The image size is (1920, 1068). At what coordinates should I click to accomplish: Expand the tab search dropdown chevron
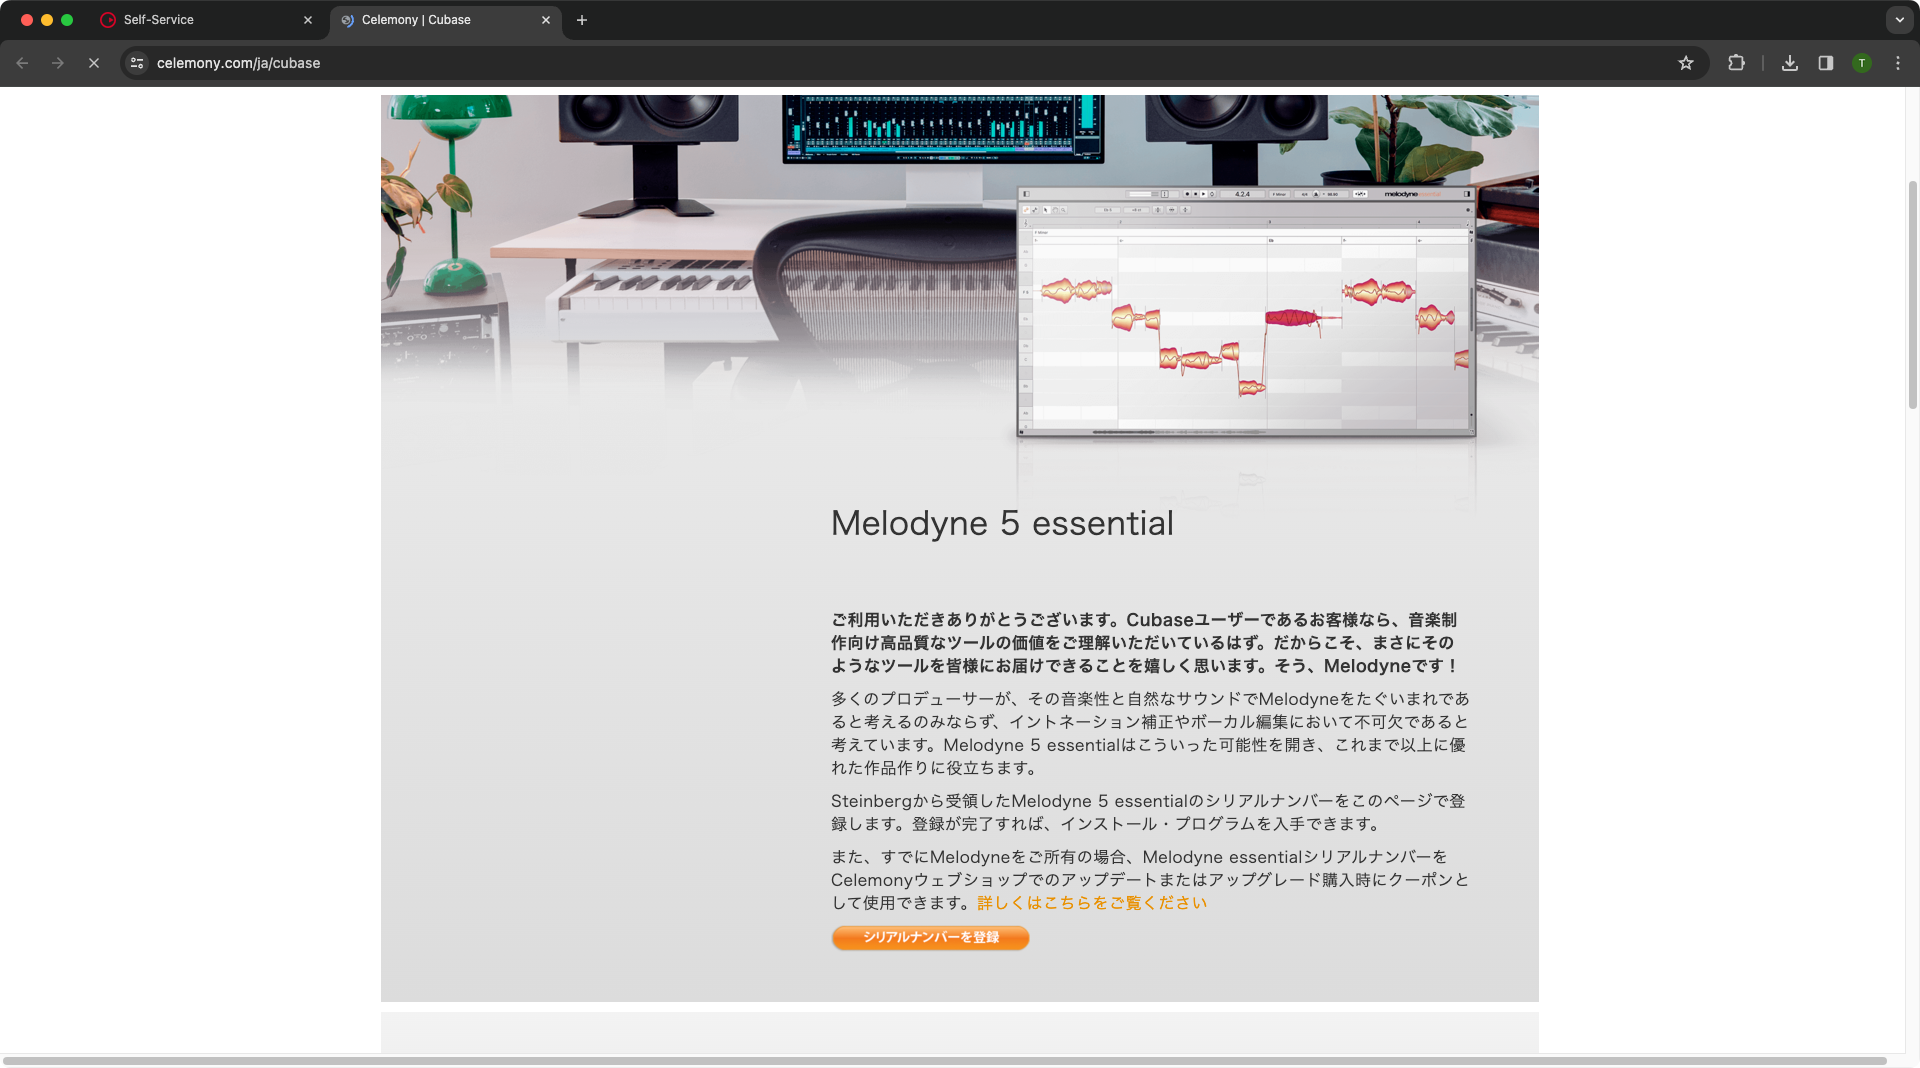(x=1899, y=20)
